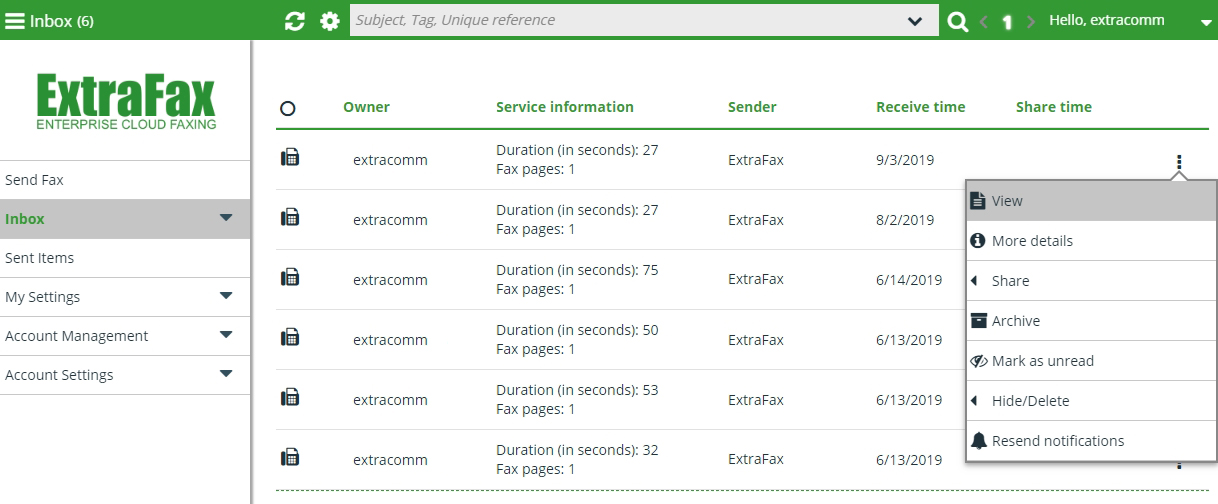Open the Hide/Delete submenu
1218x504 pixels.
tap(1091, 401)
